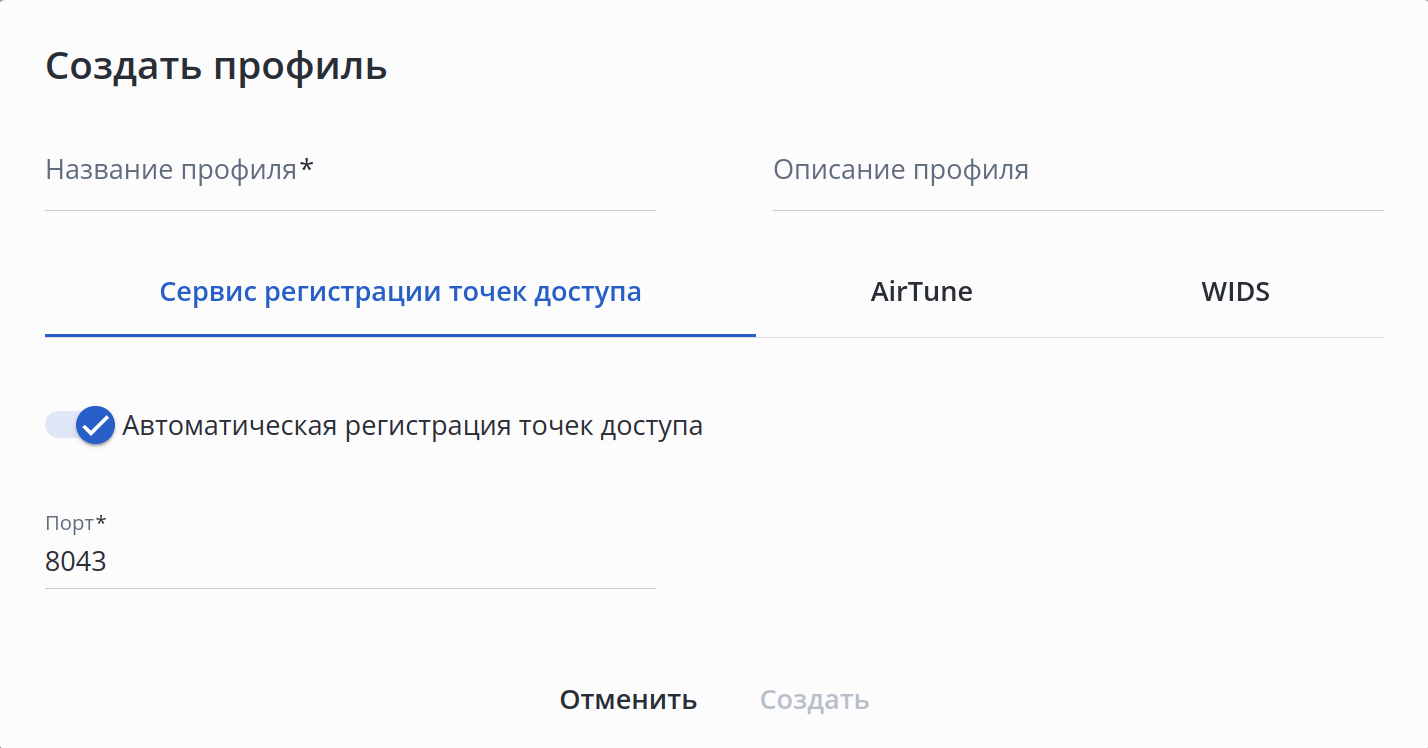This screenshot has width=1428, height=748.
Task: Click the blue checkmark knob icon
Action: pyautogui.click(x=96, y=426)
